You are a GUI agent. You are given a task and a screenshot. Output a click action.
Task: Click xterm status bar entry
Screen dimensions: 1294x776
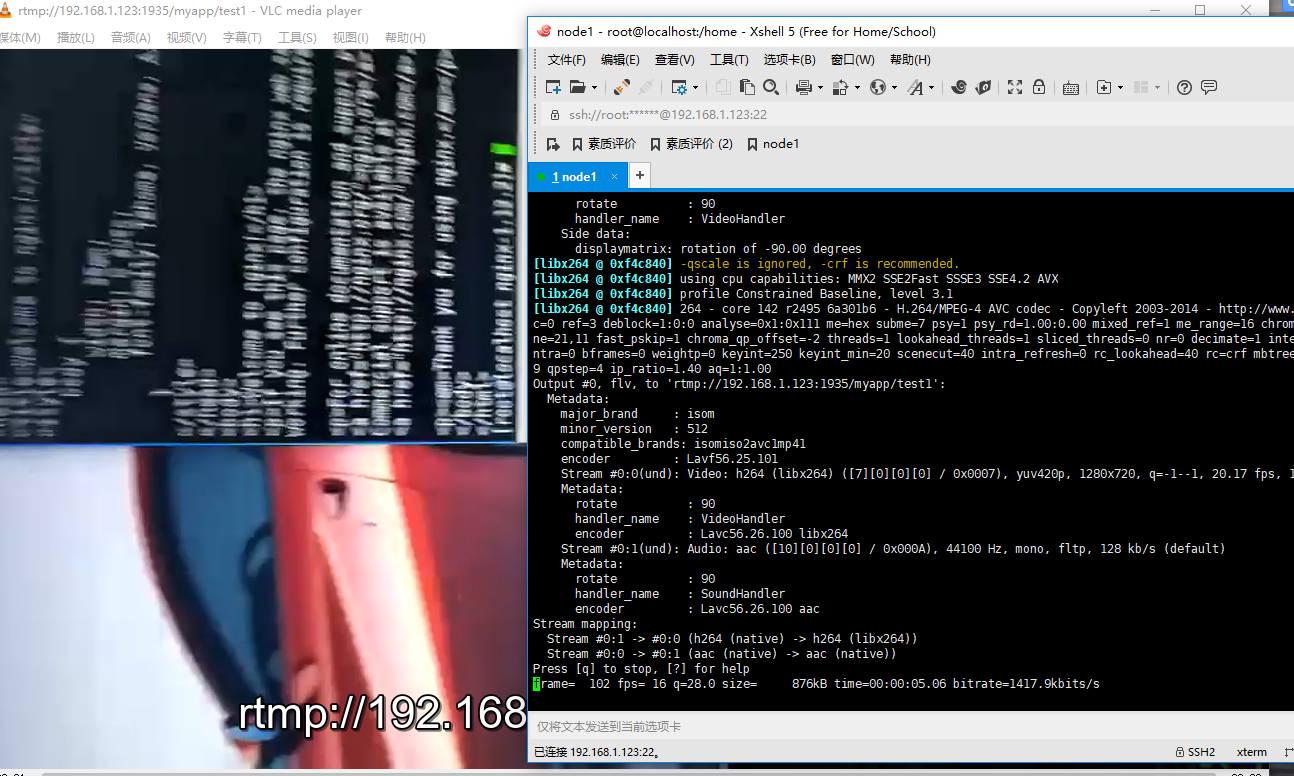[1252, 752]
